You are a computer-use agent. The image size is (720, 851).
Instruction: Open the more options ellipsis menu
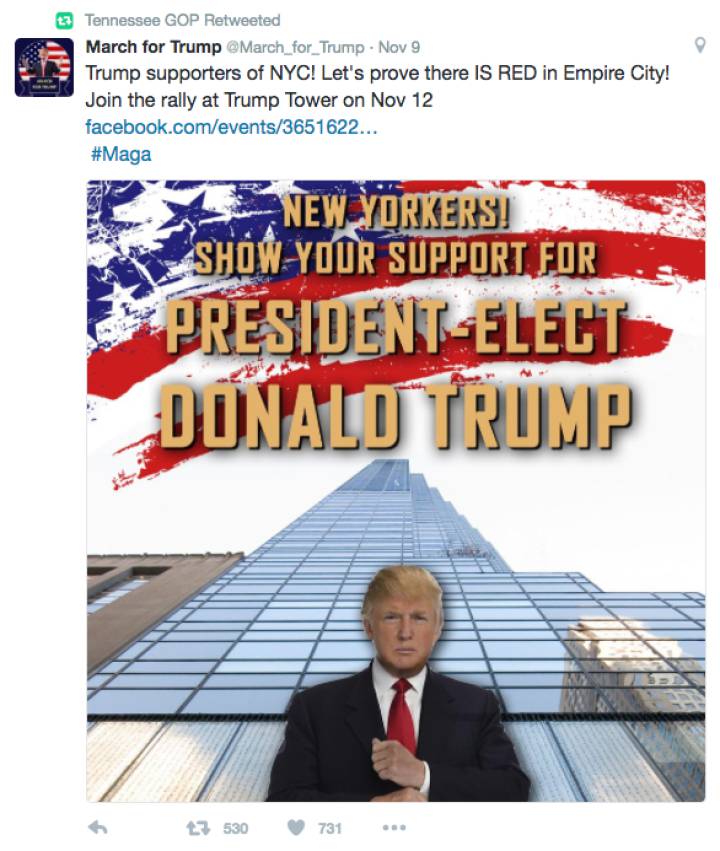(x=394, y=828)
